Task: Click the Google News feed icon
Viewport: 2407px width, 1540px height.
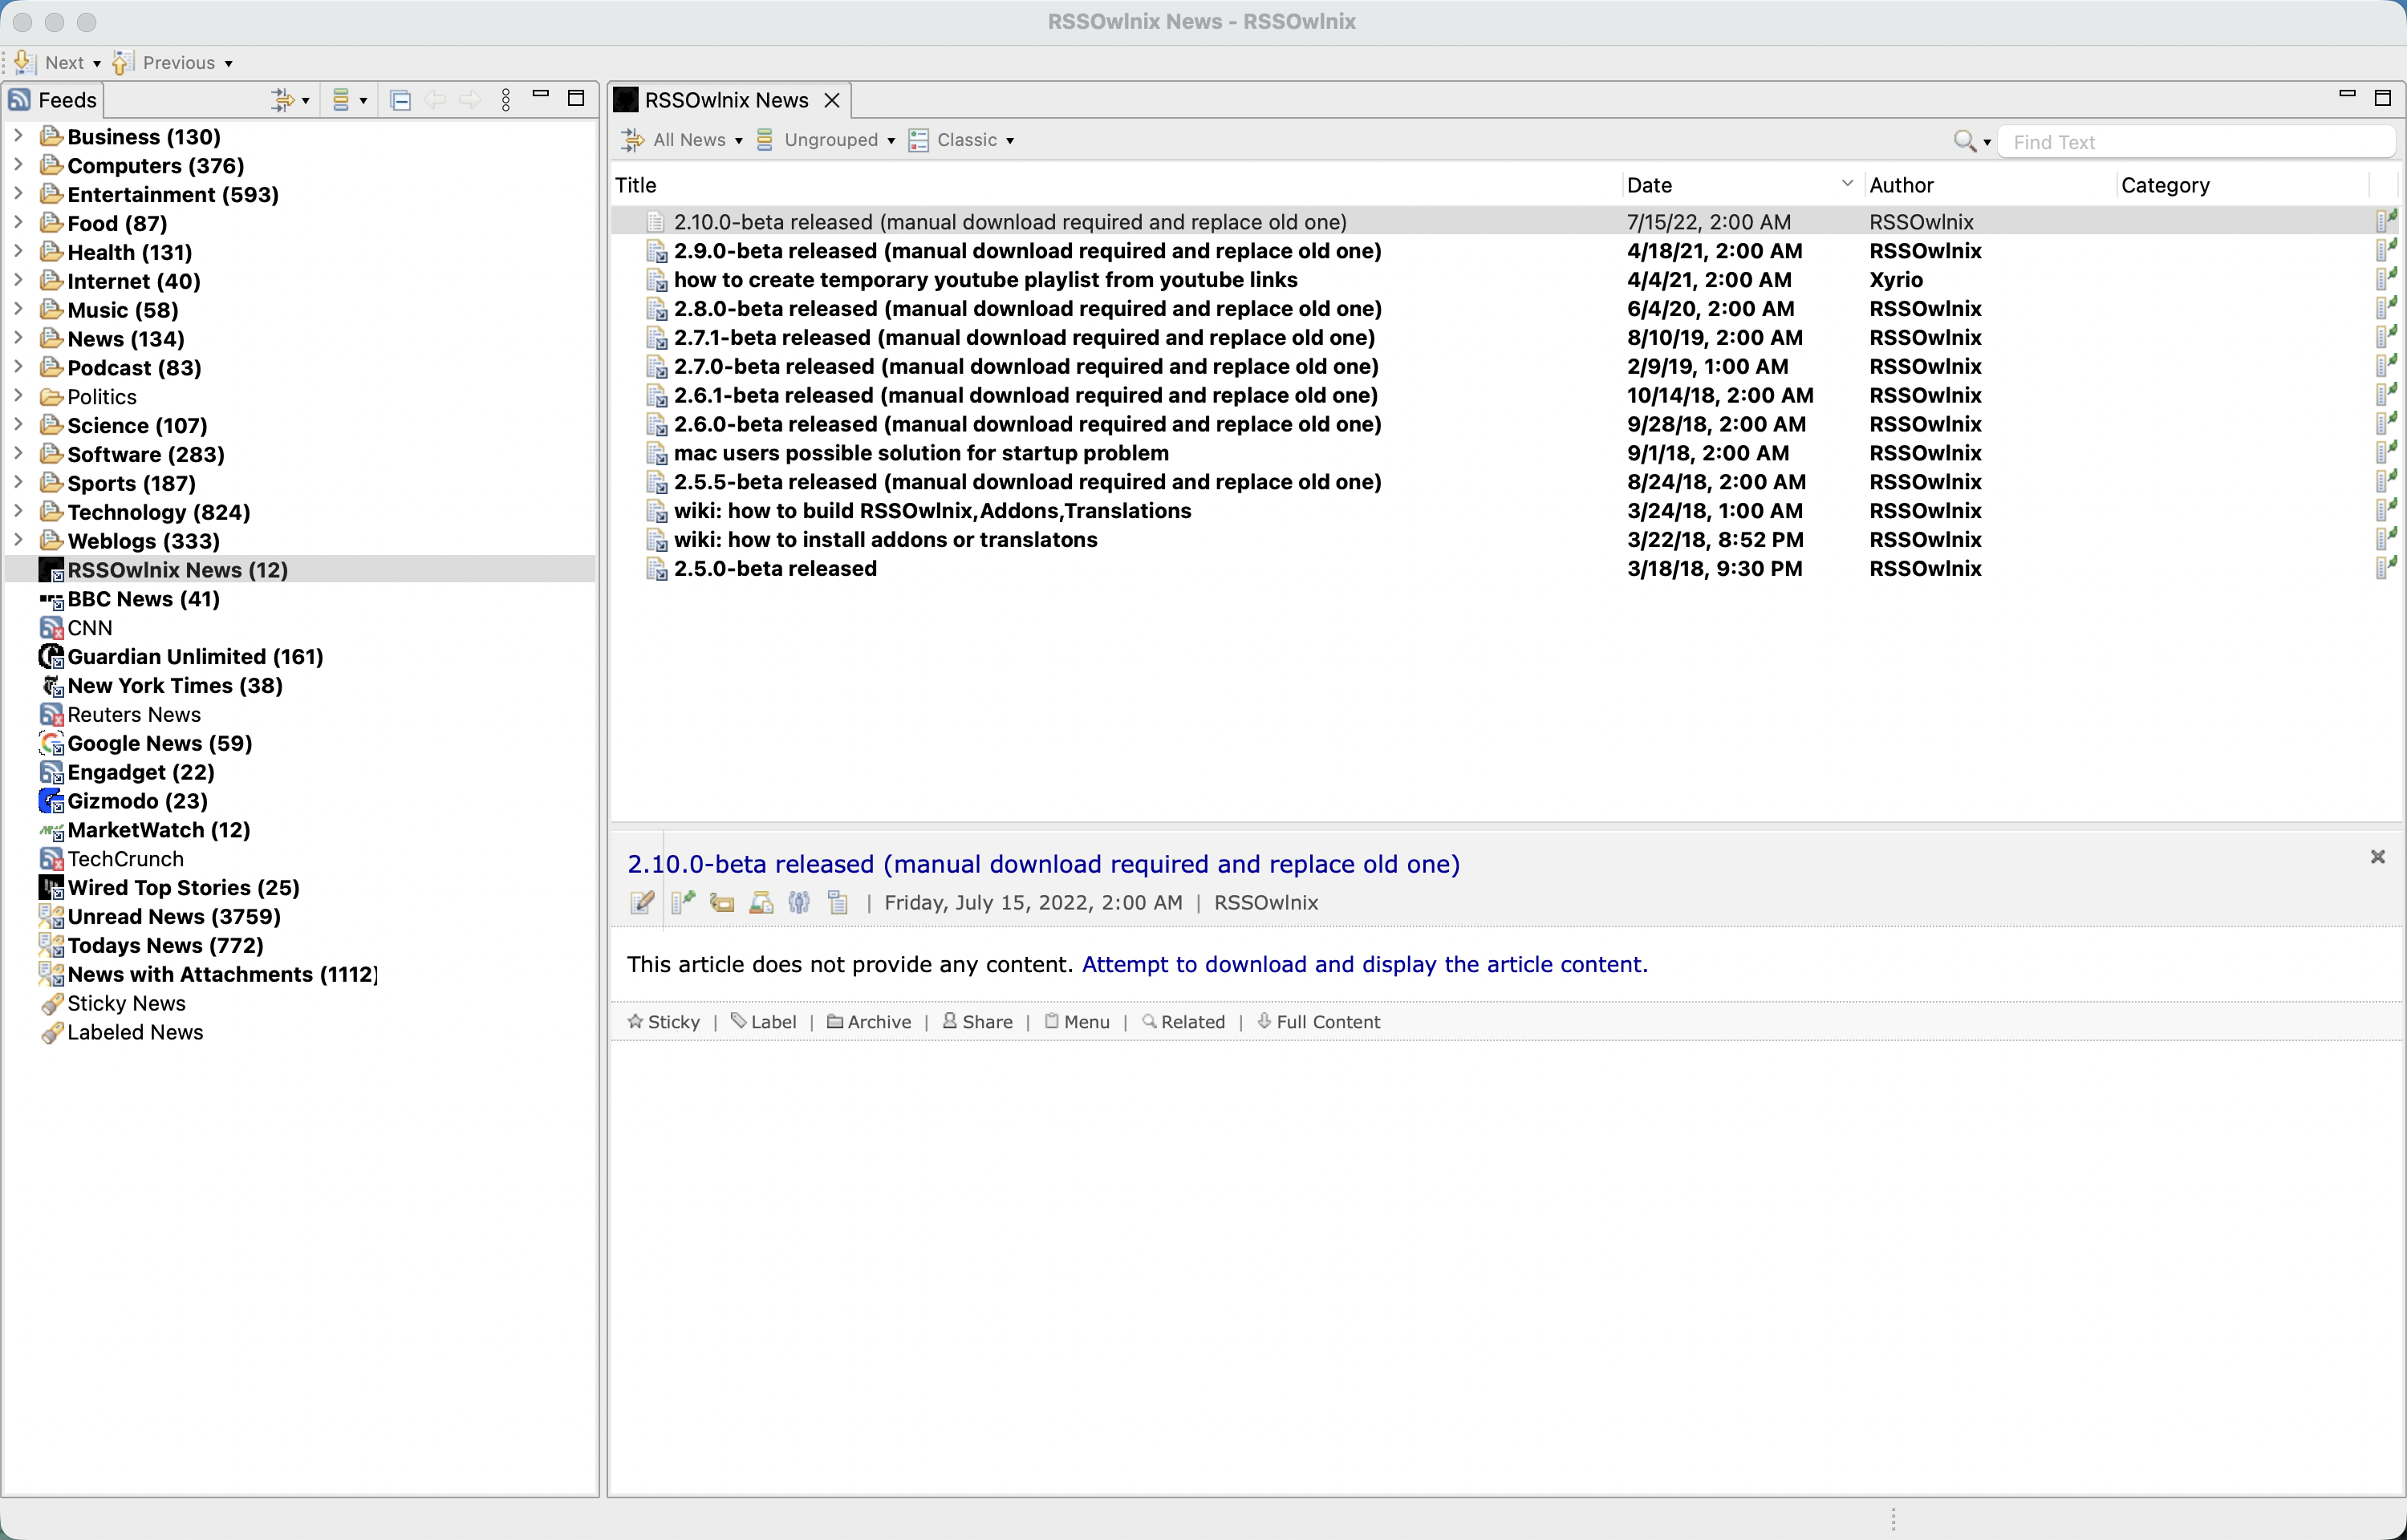Action: coord(51,743)
